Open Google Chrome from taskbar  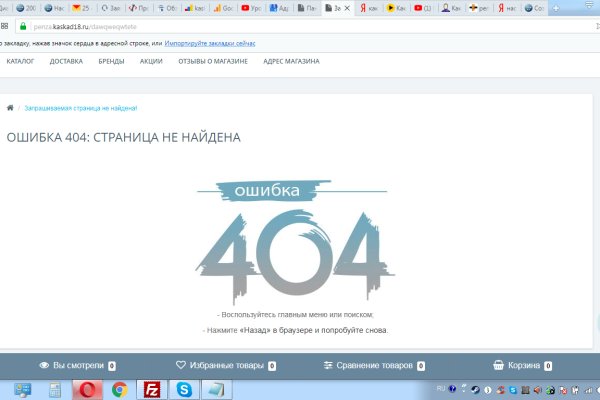[x=119, y=389]
